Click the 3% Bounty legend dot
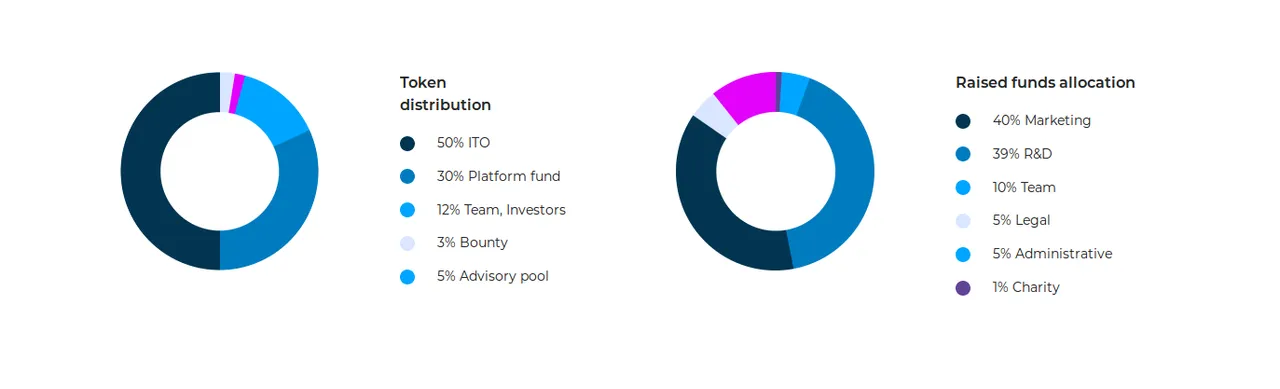The width and height of the screenshot is (1280, 389). point(407,243)
